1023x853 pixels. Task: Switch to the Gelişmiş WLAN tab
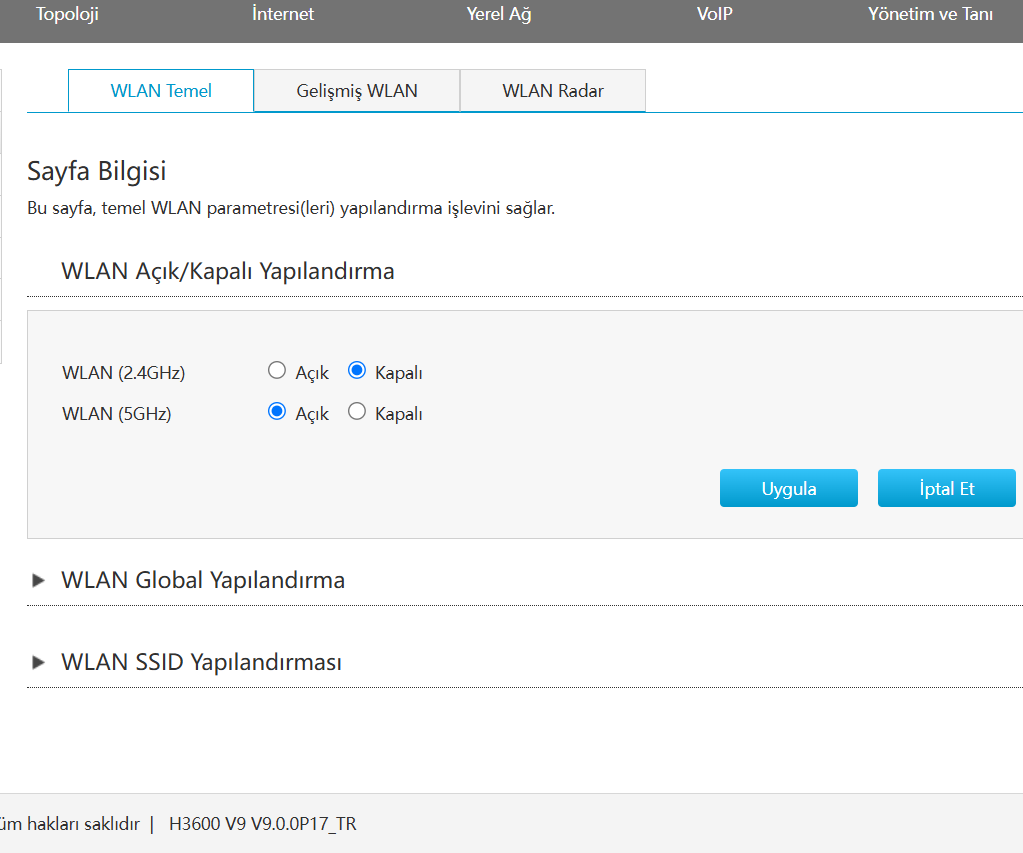click(357, 91)
